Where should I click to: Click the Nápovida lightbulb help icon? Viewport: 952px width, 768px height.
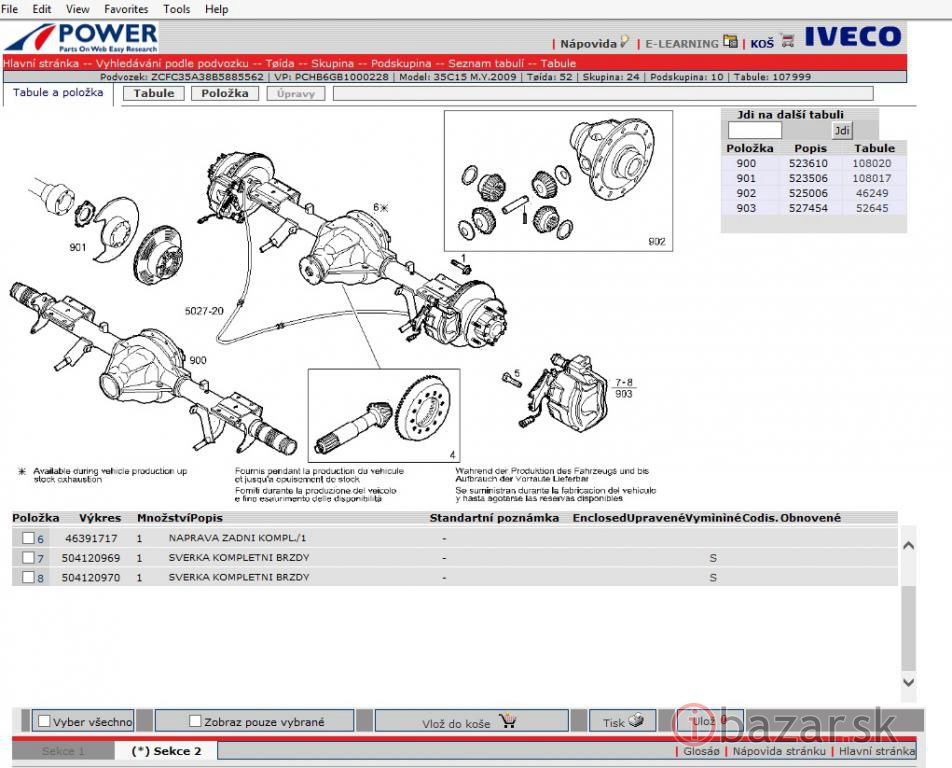pyautogui.click(x=625, y=42)
